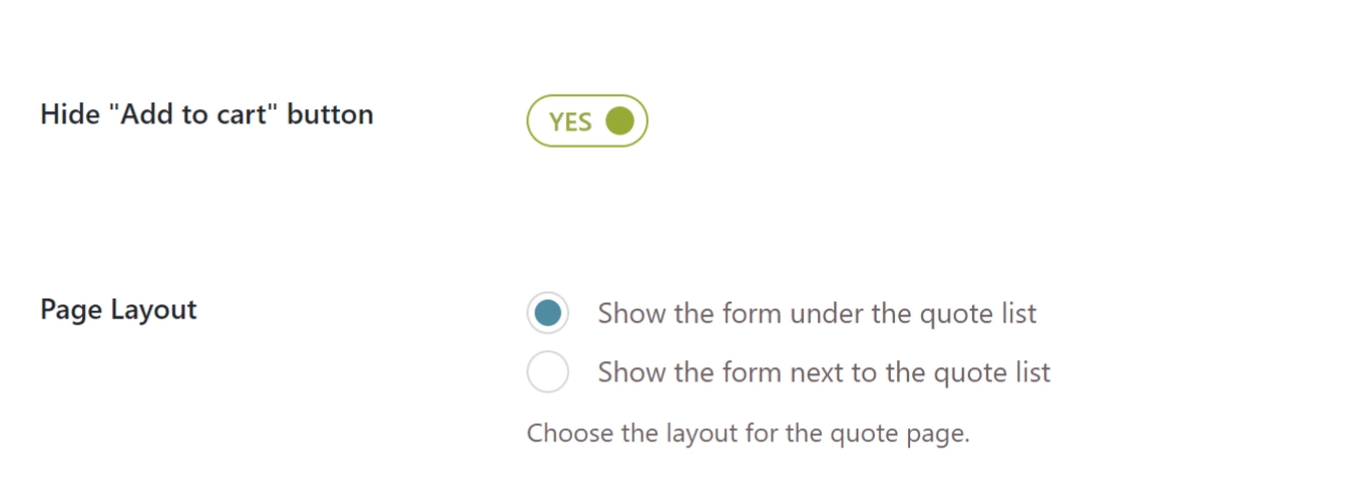Pick the form-next-to-quote-list layout option
This screenshot has height=494, width=1370.
tap(548, 373)
